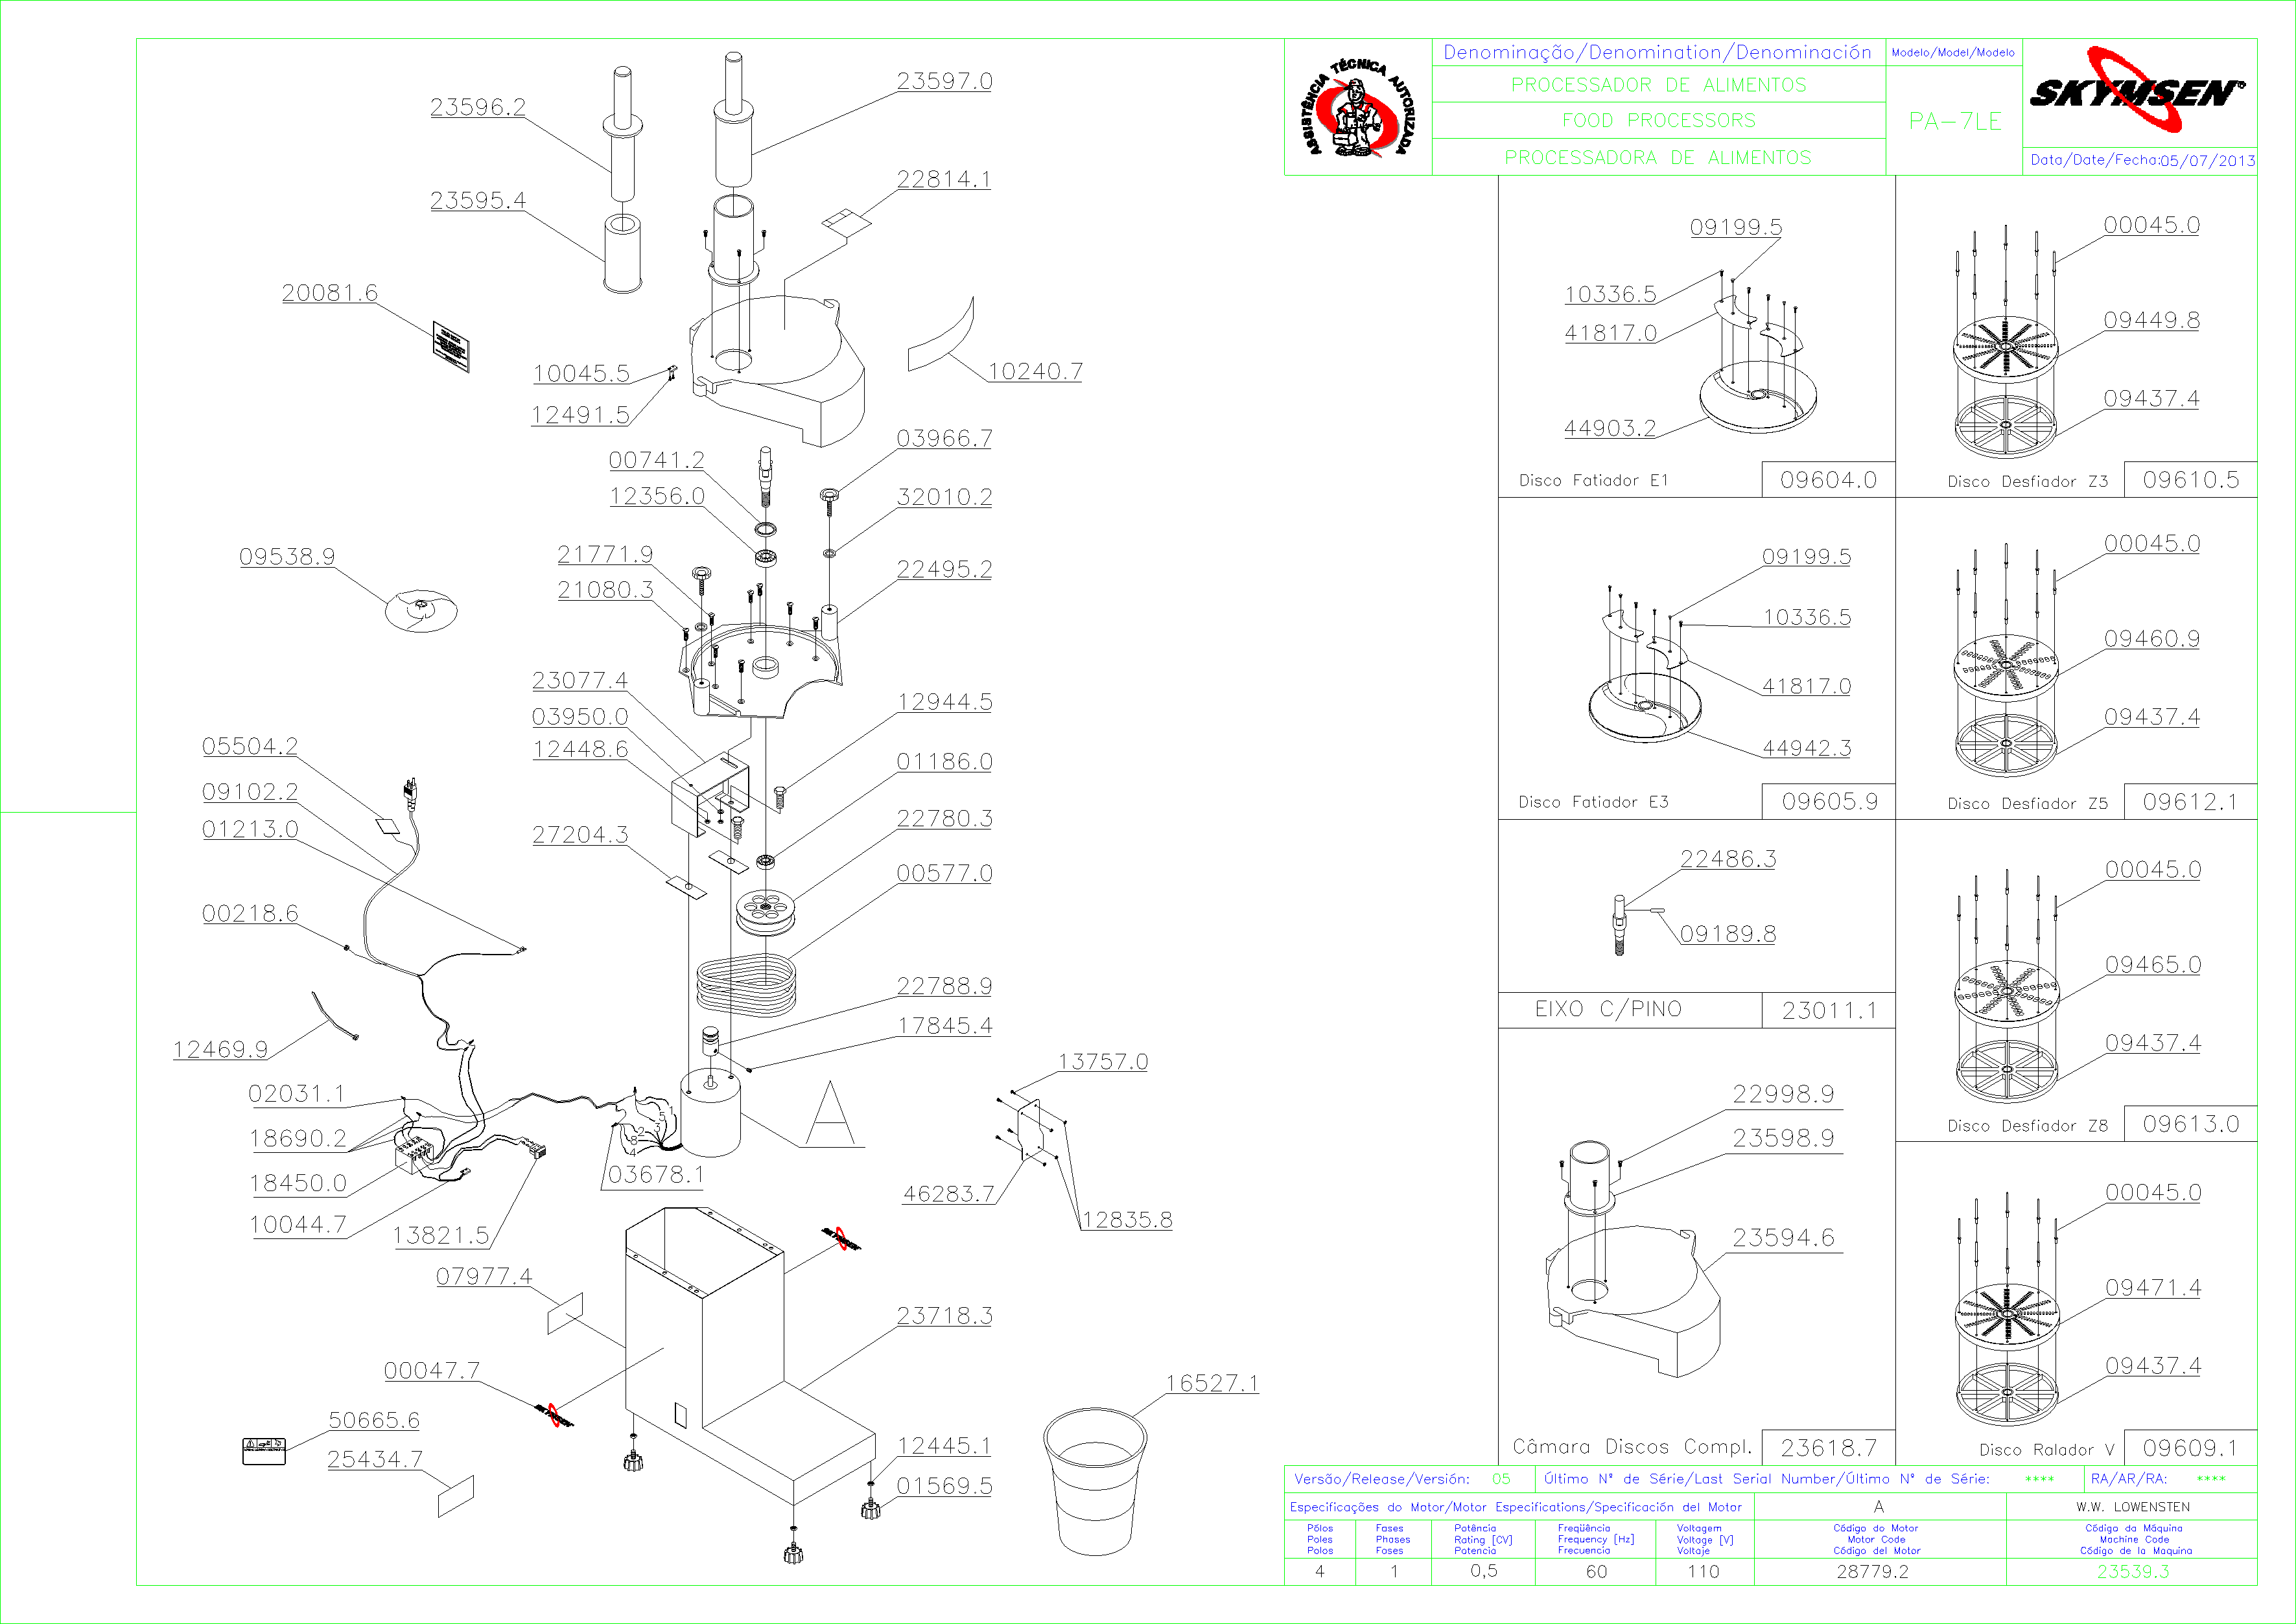Viewport: 2296px width, 1624px height.
Task: Select part label 23595.4
Action: click(478, 200)
